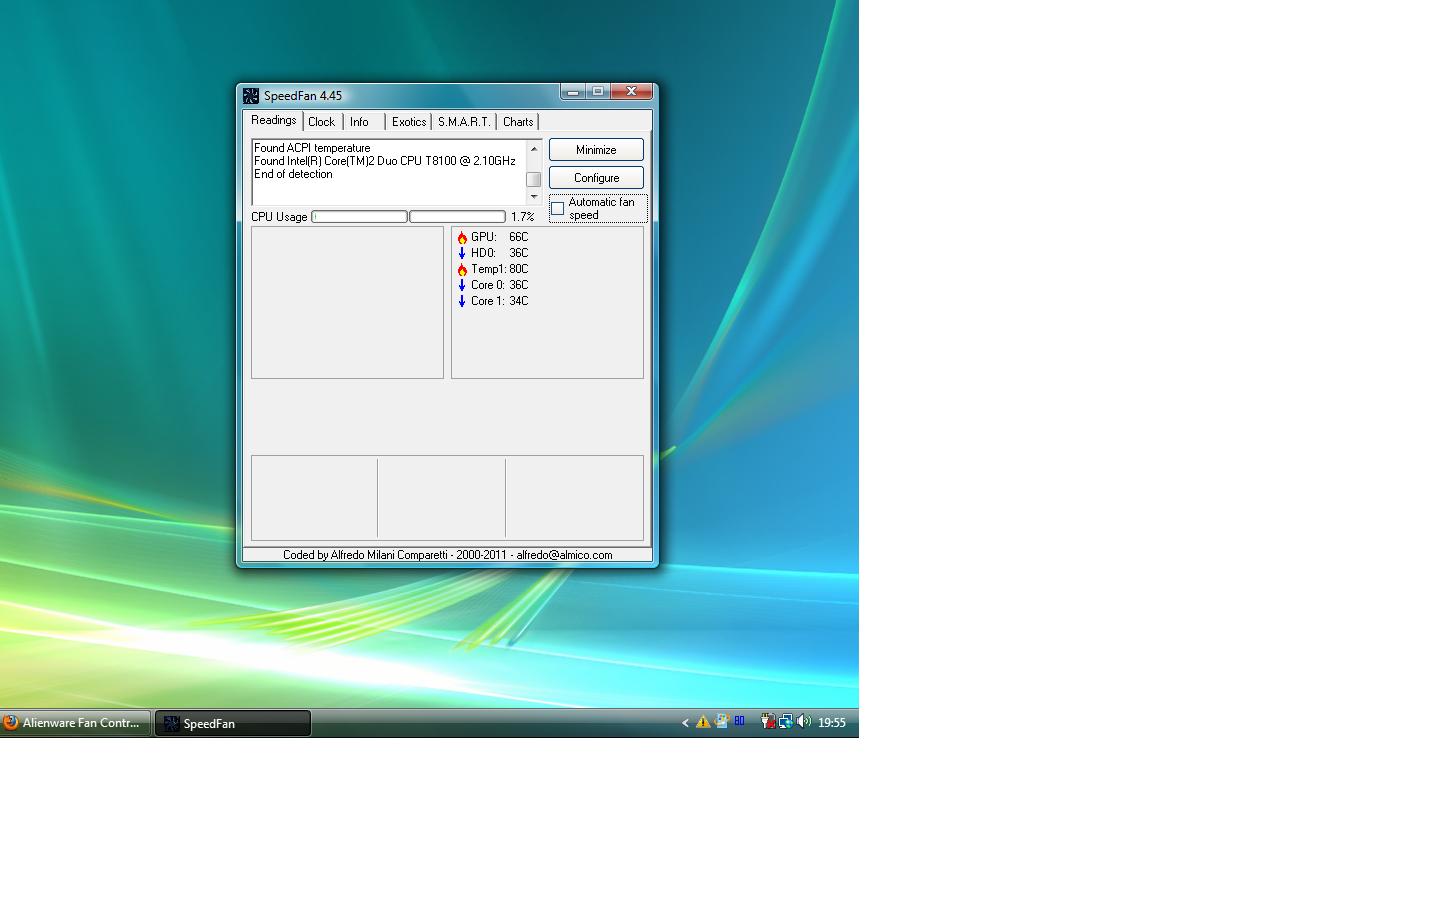1440x900 pixels.
Task: Click the power plug battery tray icon
Action: (x=767, y=721)
